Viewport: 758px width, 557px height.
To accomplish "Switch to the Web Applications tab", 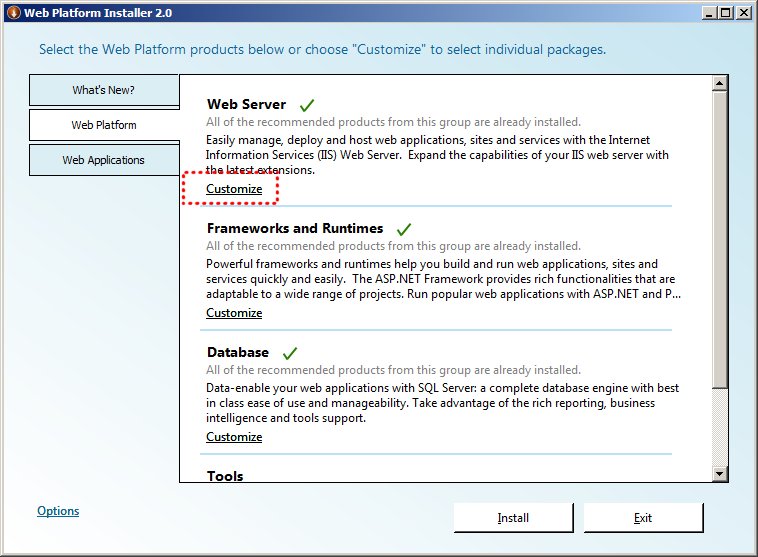I will coord(104,160).
